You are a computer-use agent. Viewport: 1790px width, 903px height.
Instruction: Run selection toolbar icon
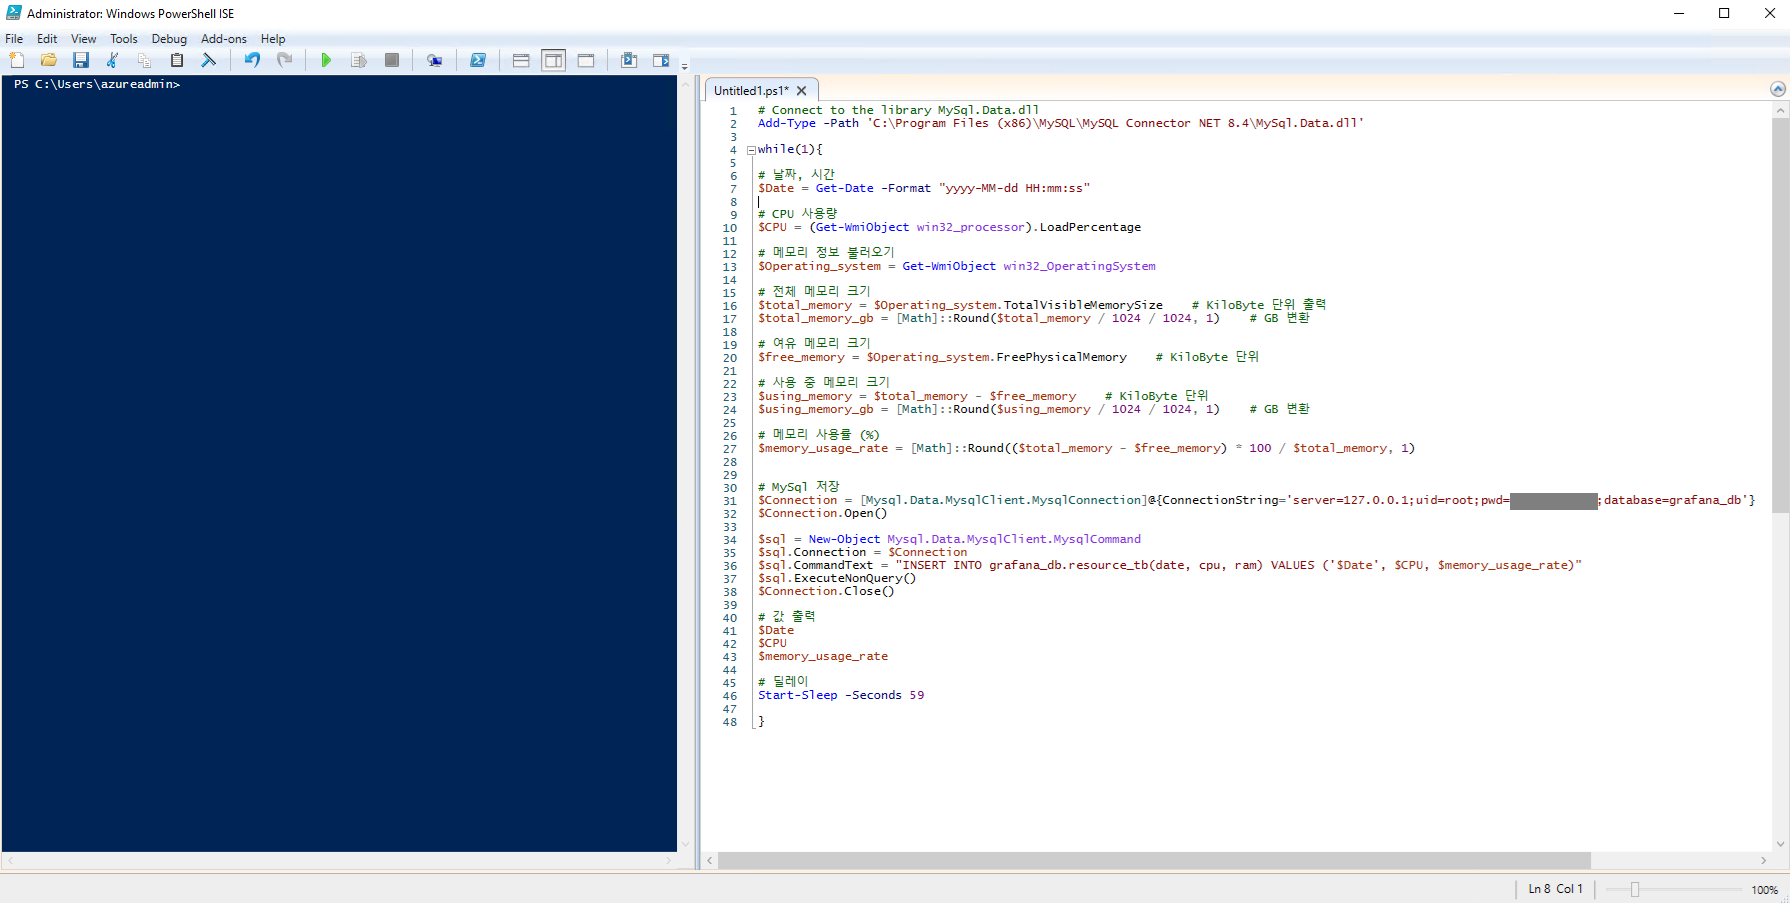tap(359, 61)
